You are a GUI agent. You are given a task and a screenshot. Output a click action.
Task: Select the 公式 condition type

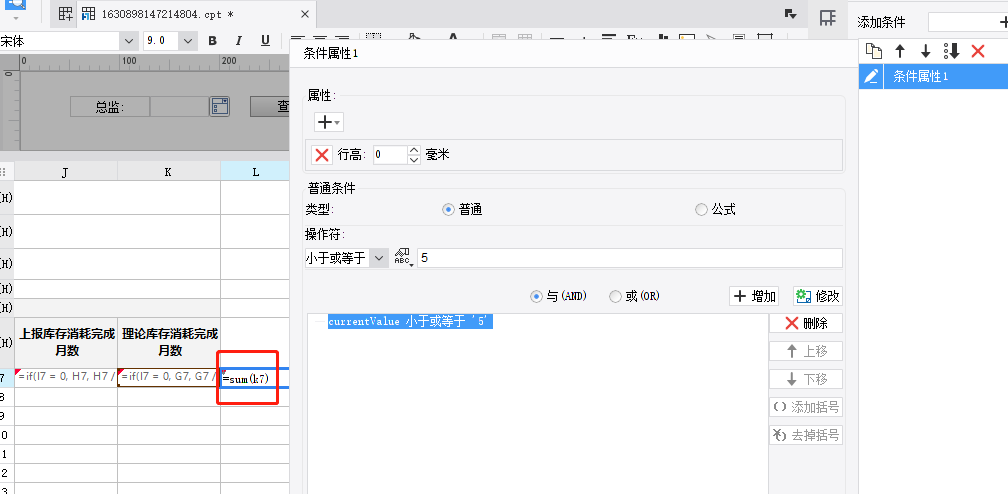pyautogui.click(x=716, y=210)
